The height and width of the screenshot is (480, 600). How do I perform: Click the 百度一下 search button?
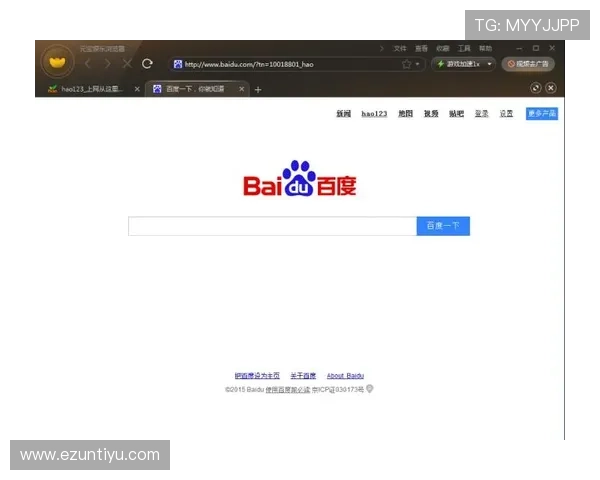(443, 226)
